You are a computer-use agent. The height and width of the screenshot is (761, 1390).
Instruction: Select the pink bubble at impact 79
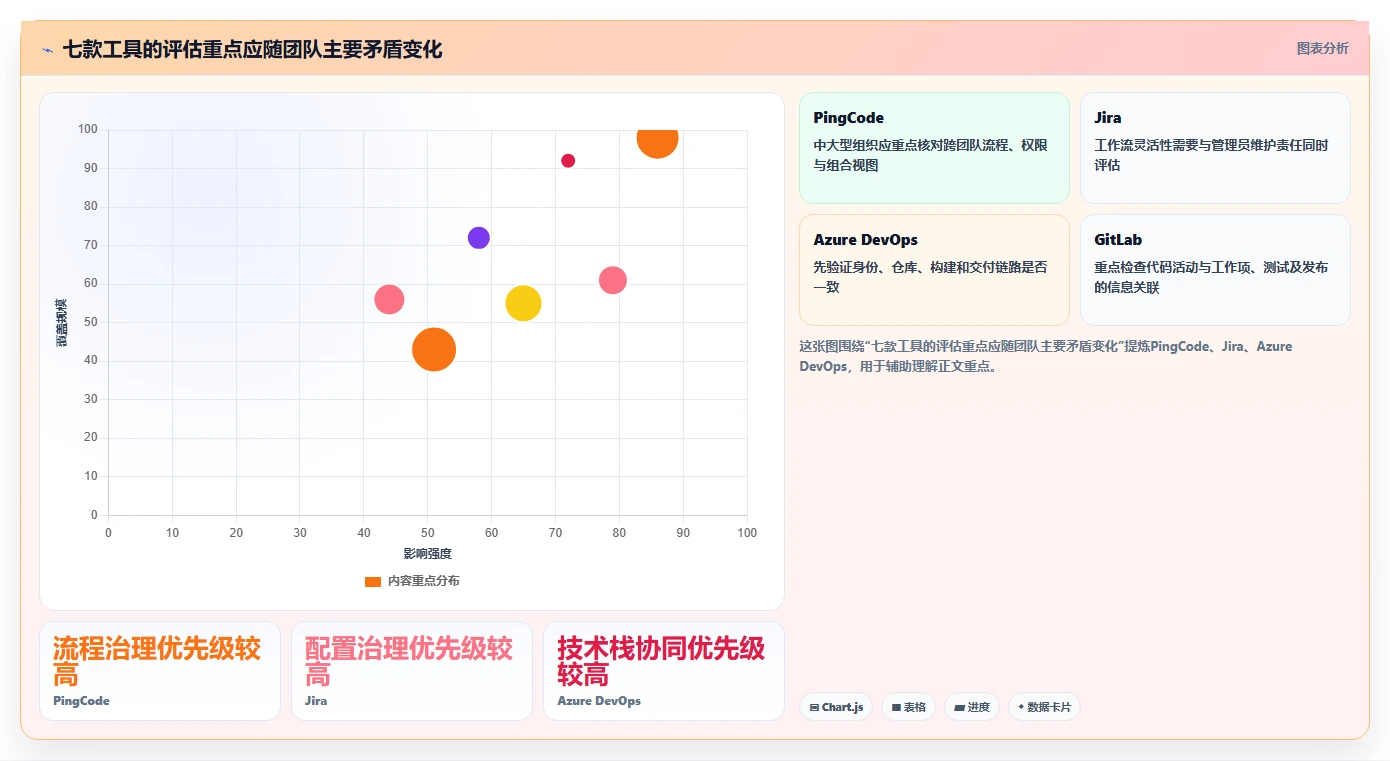pyautogui.click(x=613, y=281)
